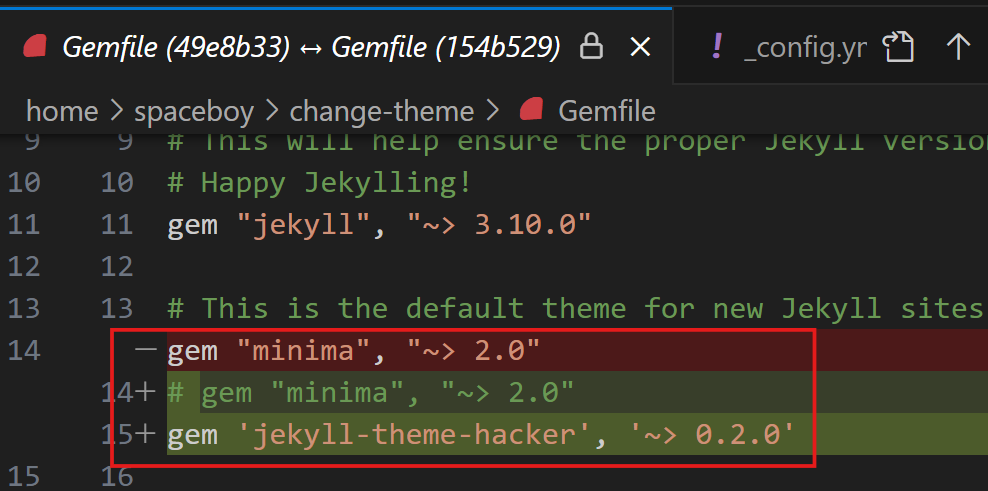988x491 pixels.
Task: Click the lock icon on Gemfile tab
Action: point(591,46)
